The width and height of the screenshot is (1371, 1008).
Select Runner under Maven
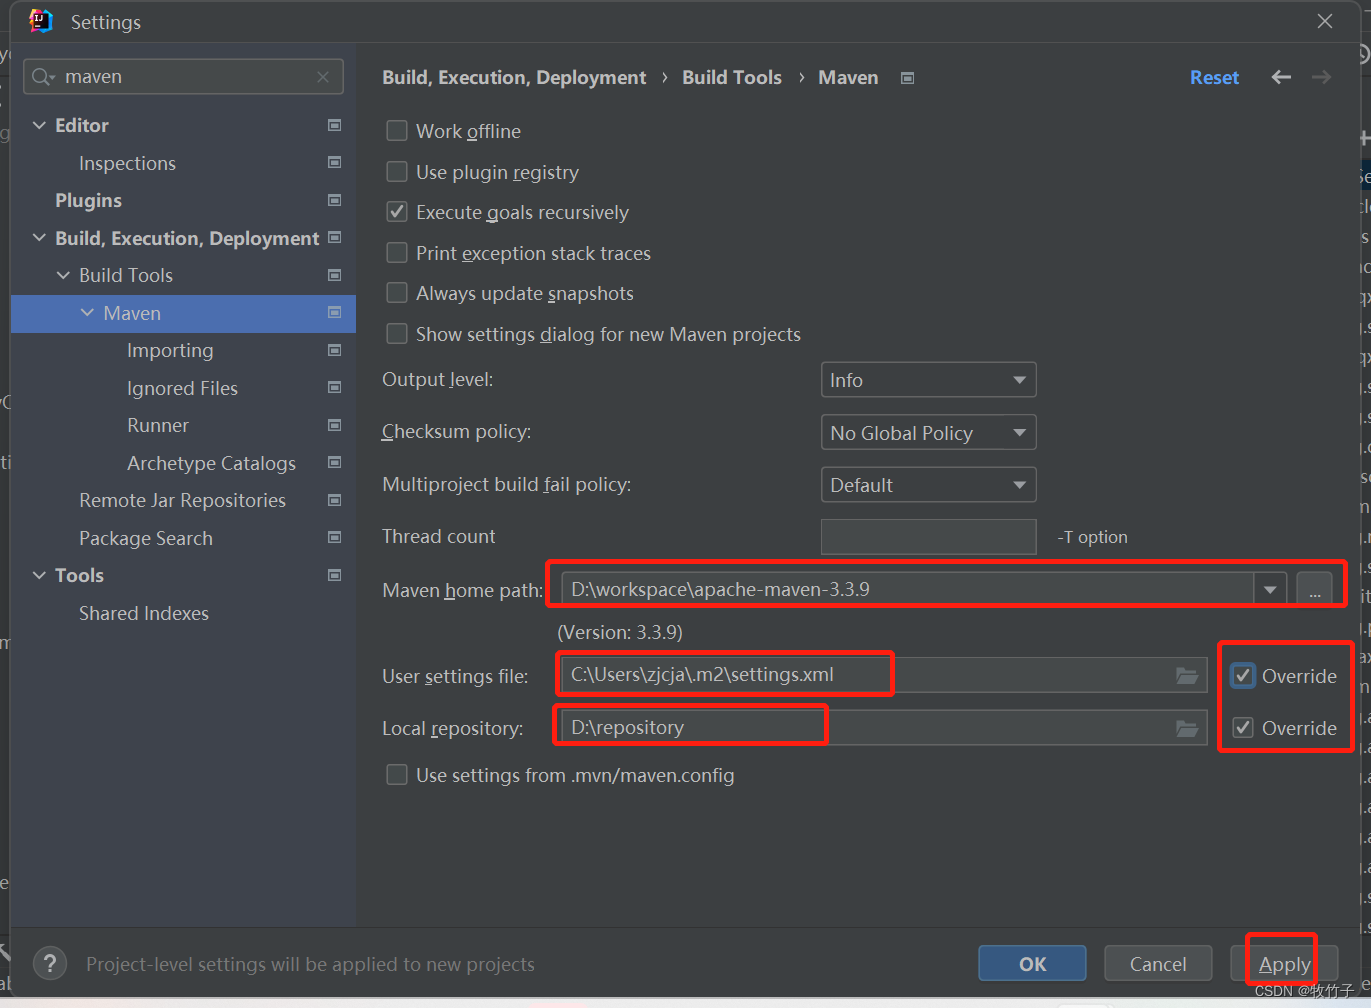[158, 425]
